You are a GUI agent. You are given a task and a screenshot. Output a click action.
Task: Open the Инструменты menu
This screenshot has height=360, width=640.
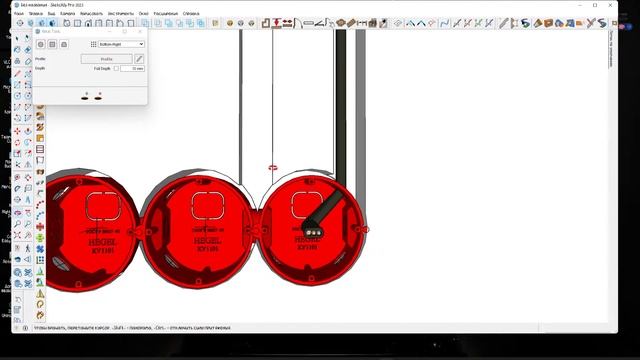tap(120, 13)
